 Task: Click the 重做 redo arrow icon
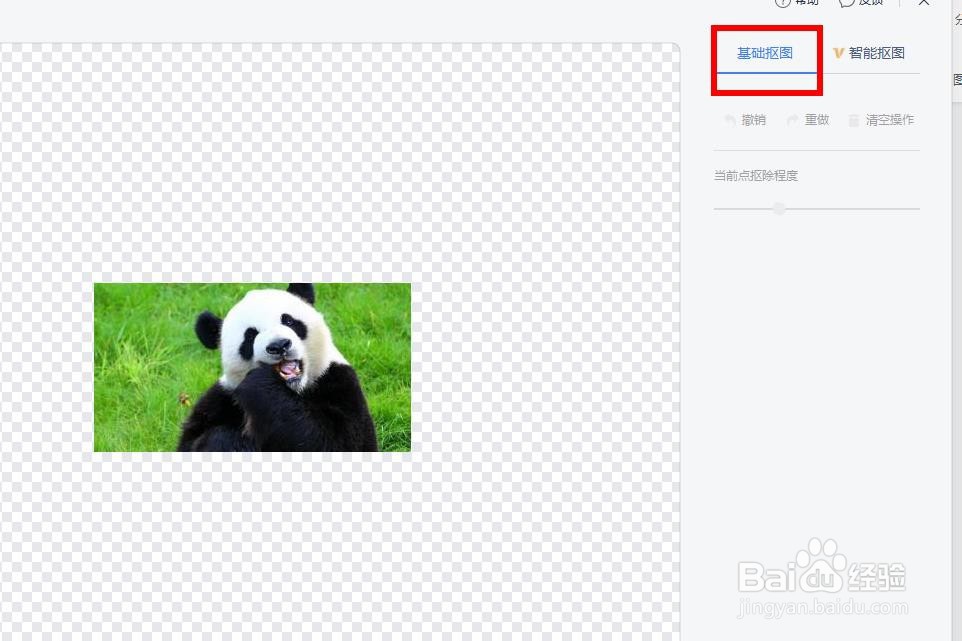[x=793, y=120]
